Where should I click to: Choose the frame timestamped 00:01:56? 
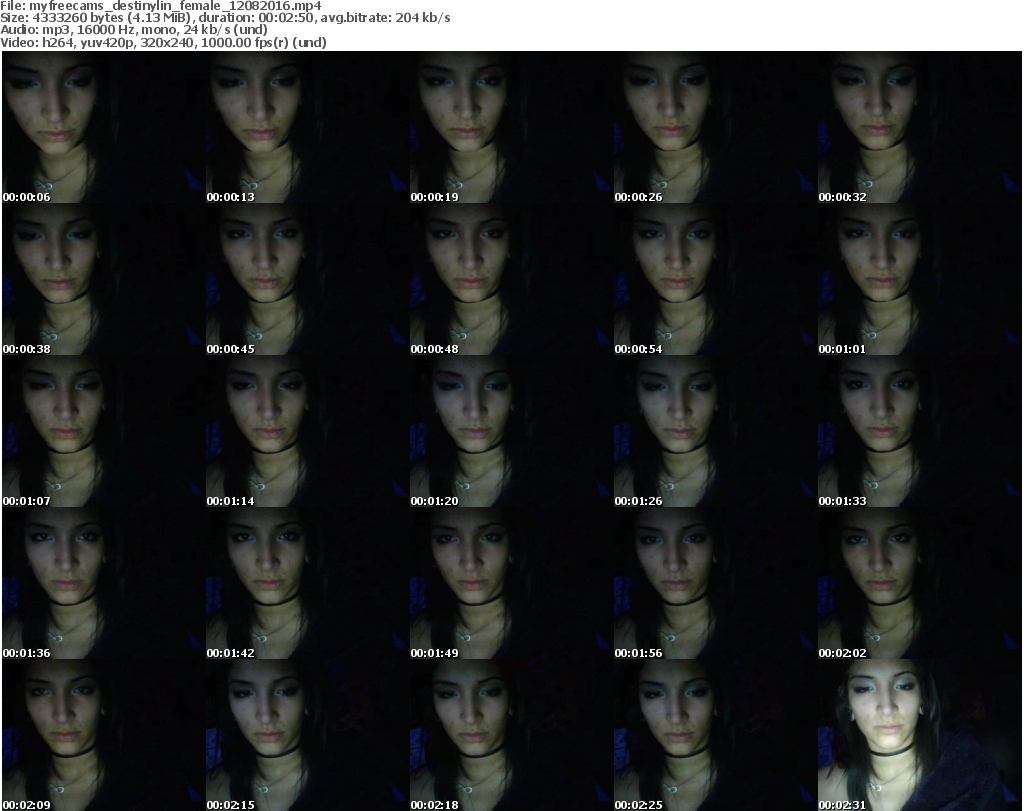716,584
